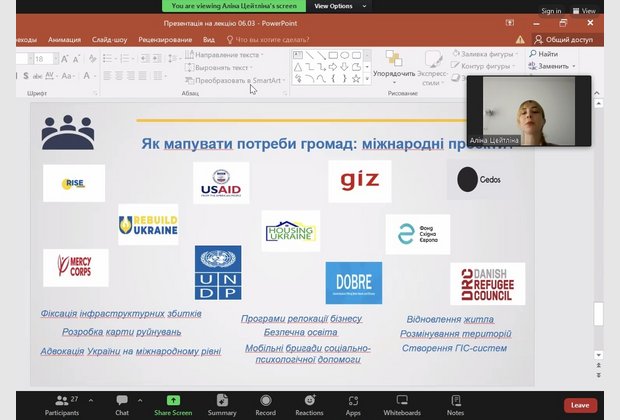This screenshot has height=420, width=620.
Task: Open Zoom Whiteboards
Action: coord(402,405)
